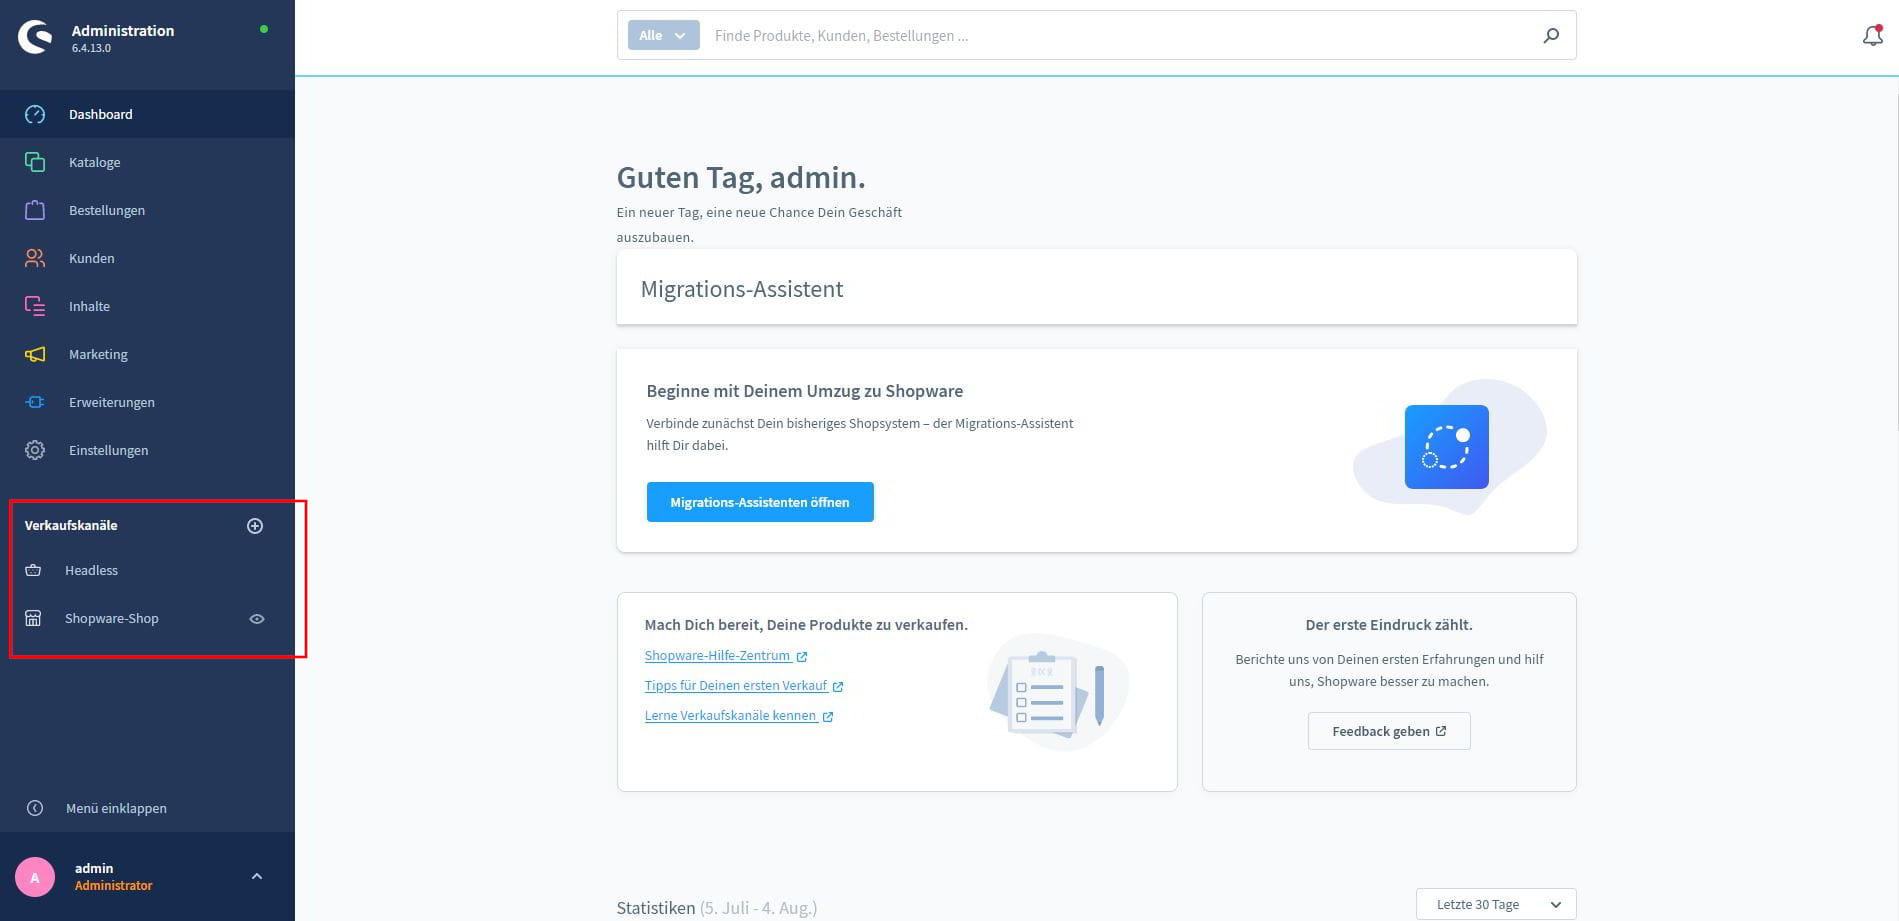The height and width of the screenshot is (921, 1899).
Task: Open the Bestellungen menu item
Action: click(147, 210)
